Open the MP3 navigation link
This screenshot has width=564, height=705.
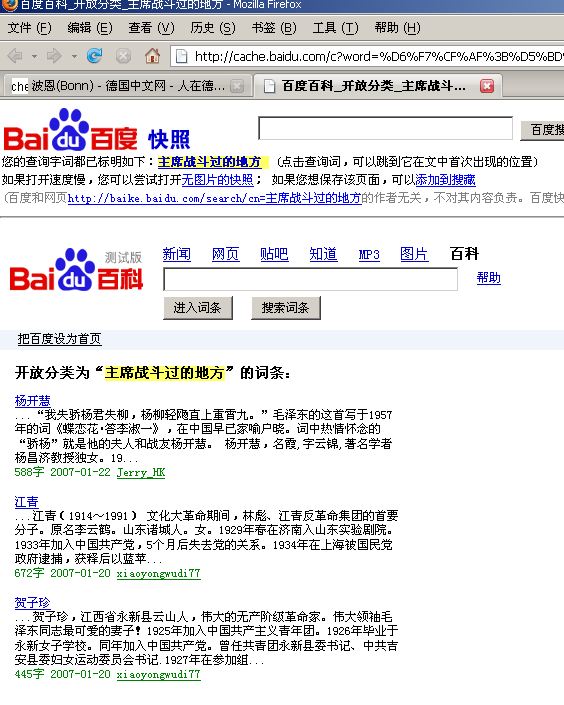pos(369,255)
